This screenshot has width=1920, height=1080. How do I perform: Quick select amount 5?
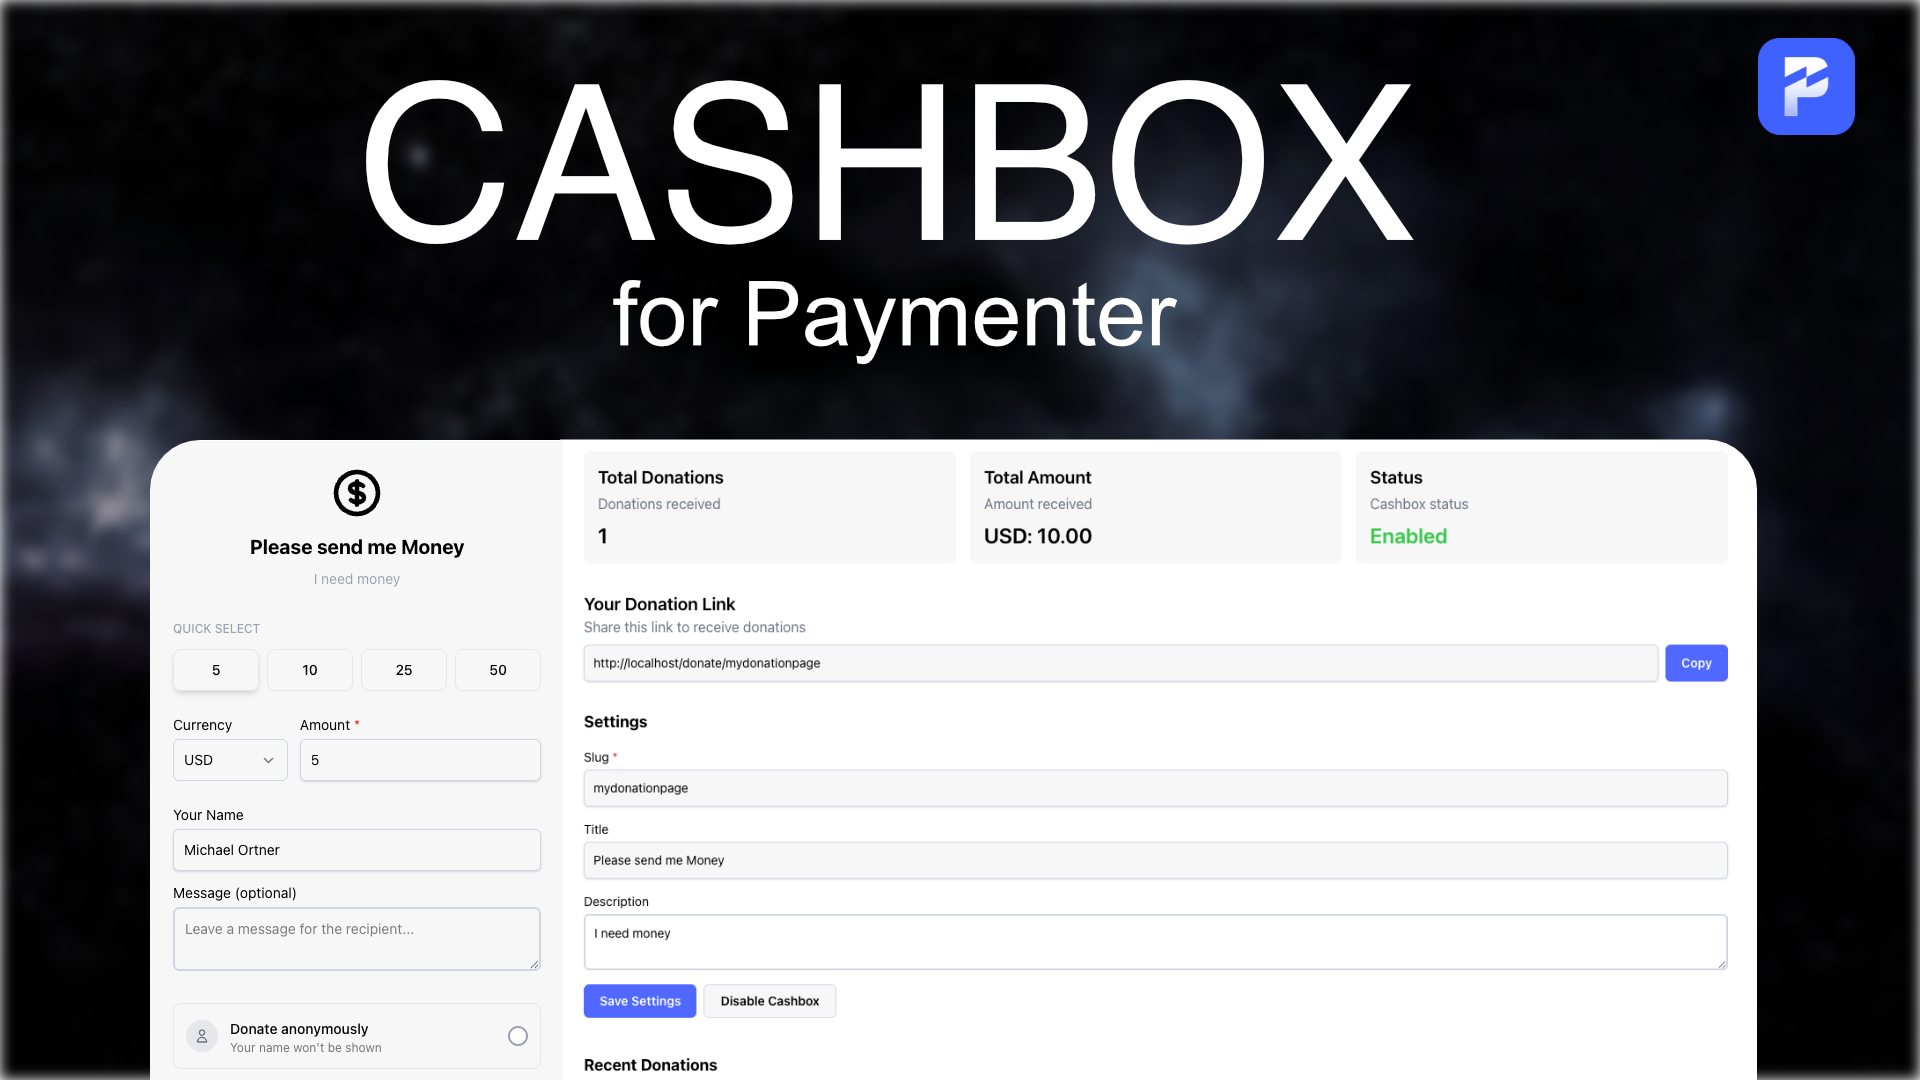click(215, 670)
